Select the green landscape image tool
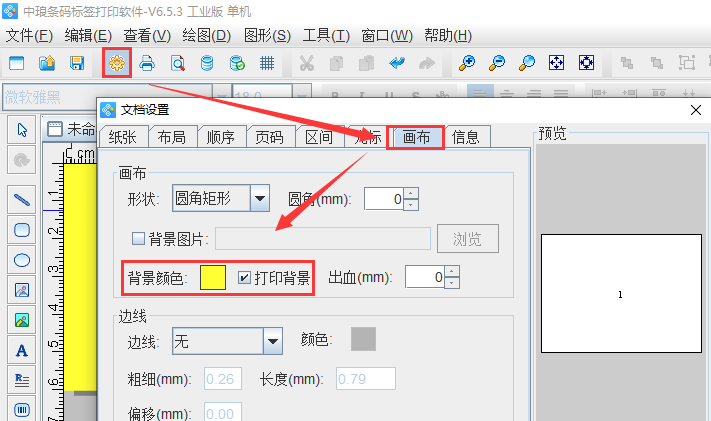Image resolution: width=711 pixels, height=421 pixels. (22, 320)
